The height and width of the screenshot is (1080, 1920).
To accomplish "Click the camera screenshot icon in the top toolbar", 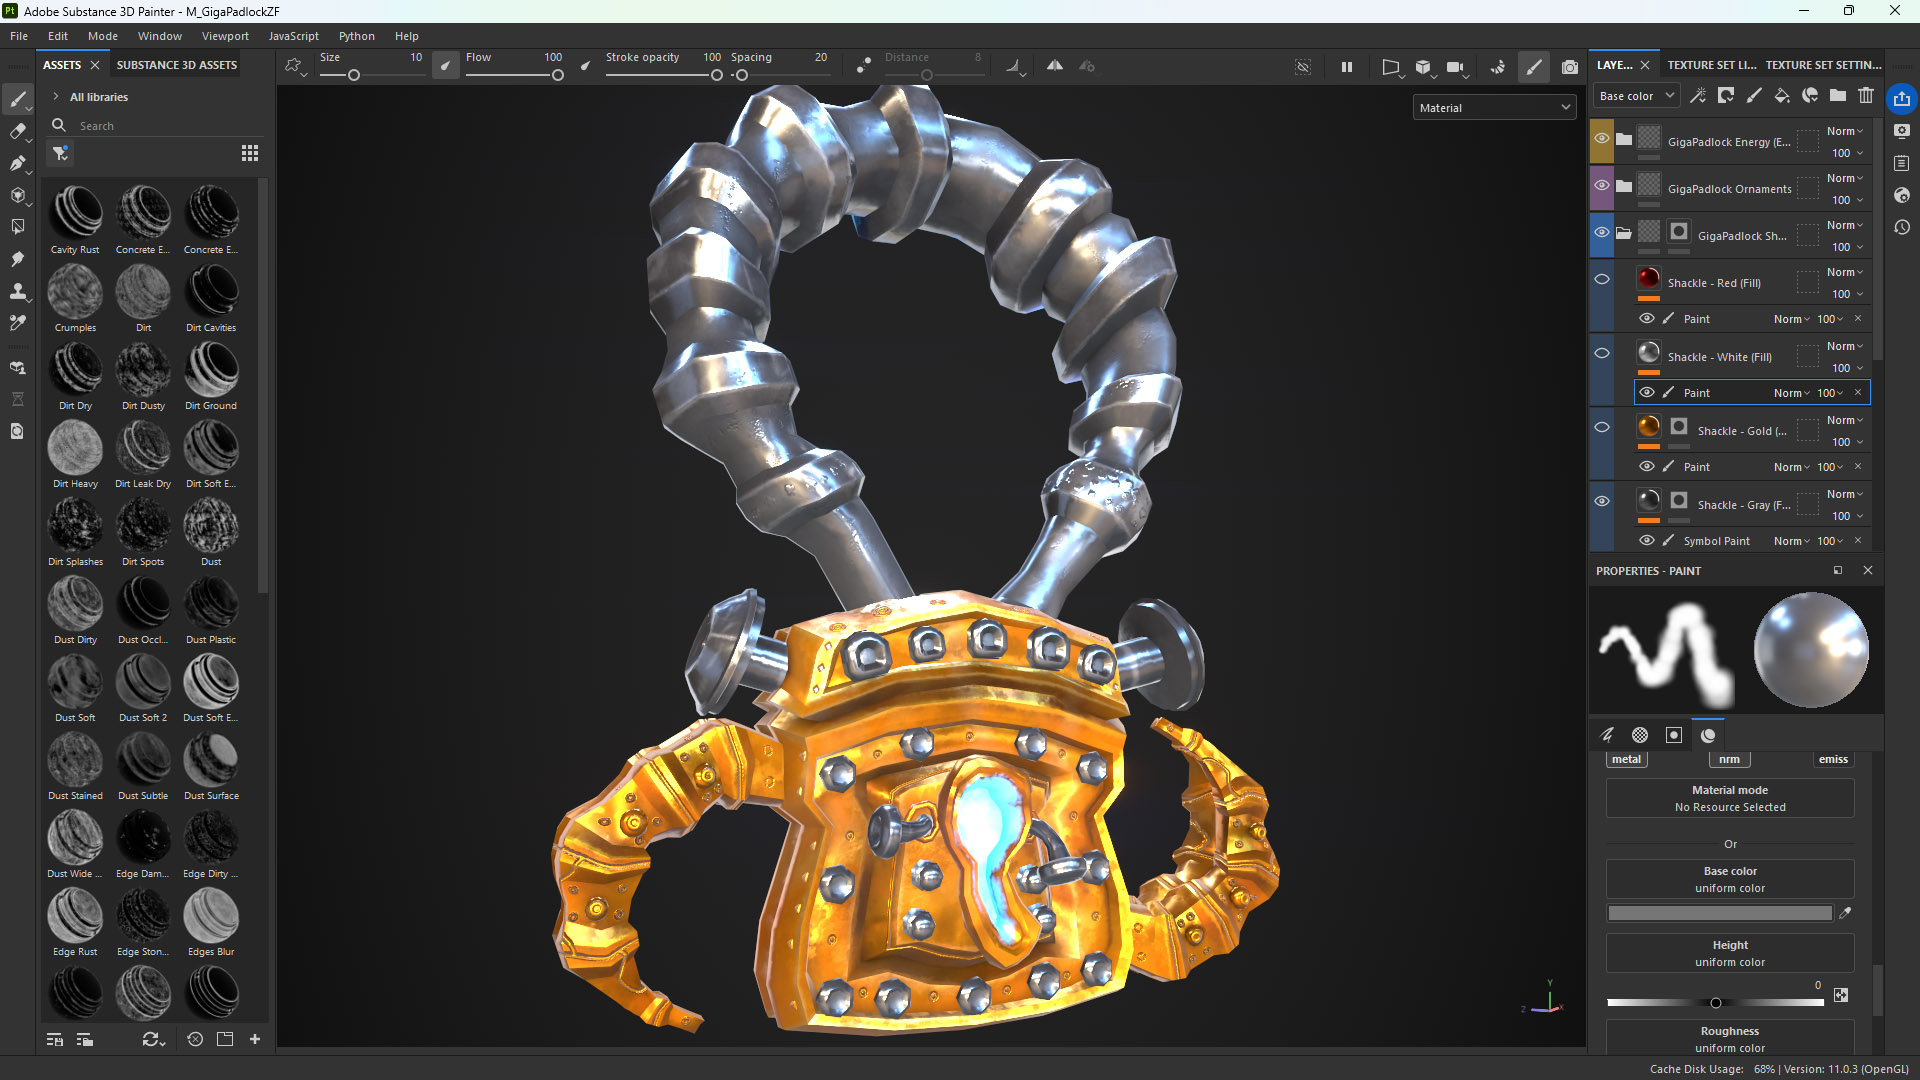I will (x=1569, y=67).
